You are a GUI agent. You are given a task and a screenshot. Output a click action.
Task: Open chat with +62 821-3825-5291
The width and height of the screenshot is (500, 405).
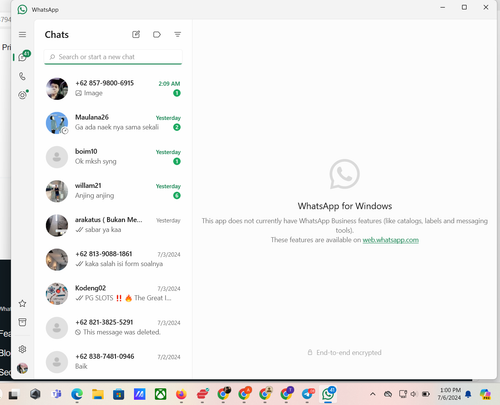coord(113,328)
